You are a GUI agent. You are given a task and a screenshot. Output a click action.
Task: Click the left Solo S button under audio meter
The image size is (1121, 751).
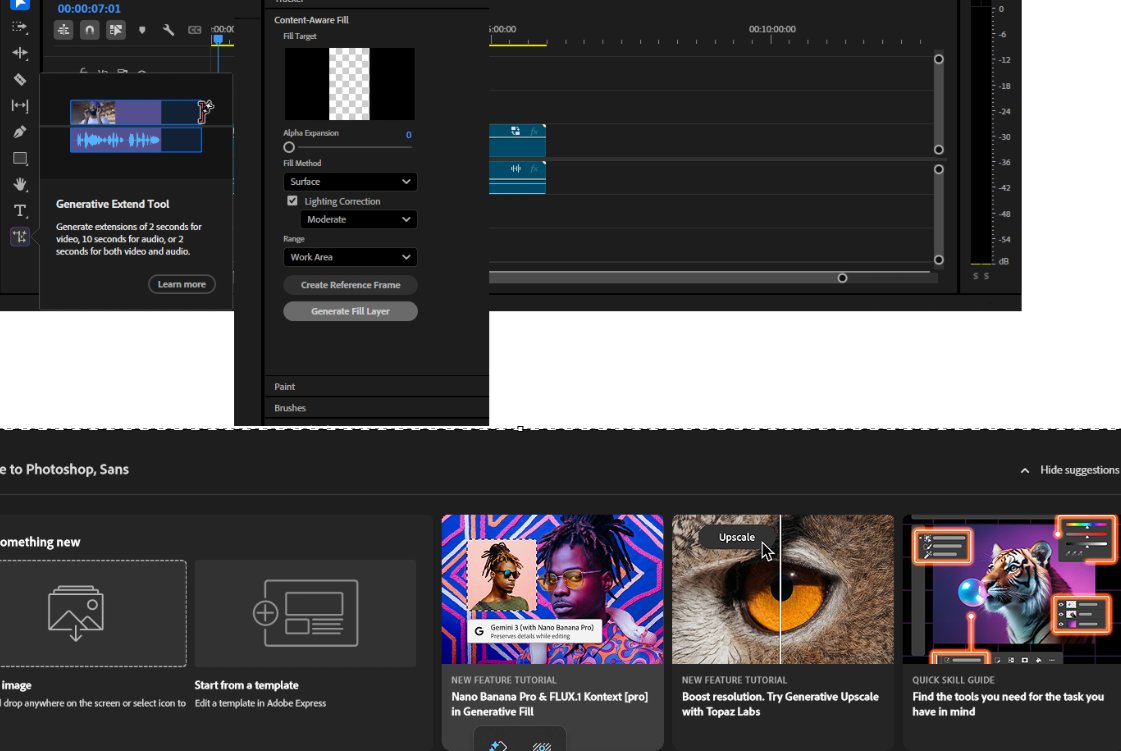(x=975, y=276)
